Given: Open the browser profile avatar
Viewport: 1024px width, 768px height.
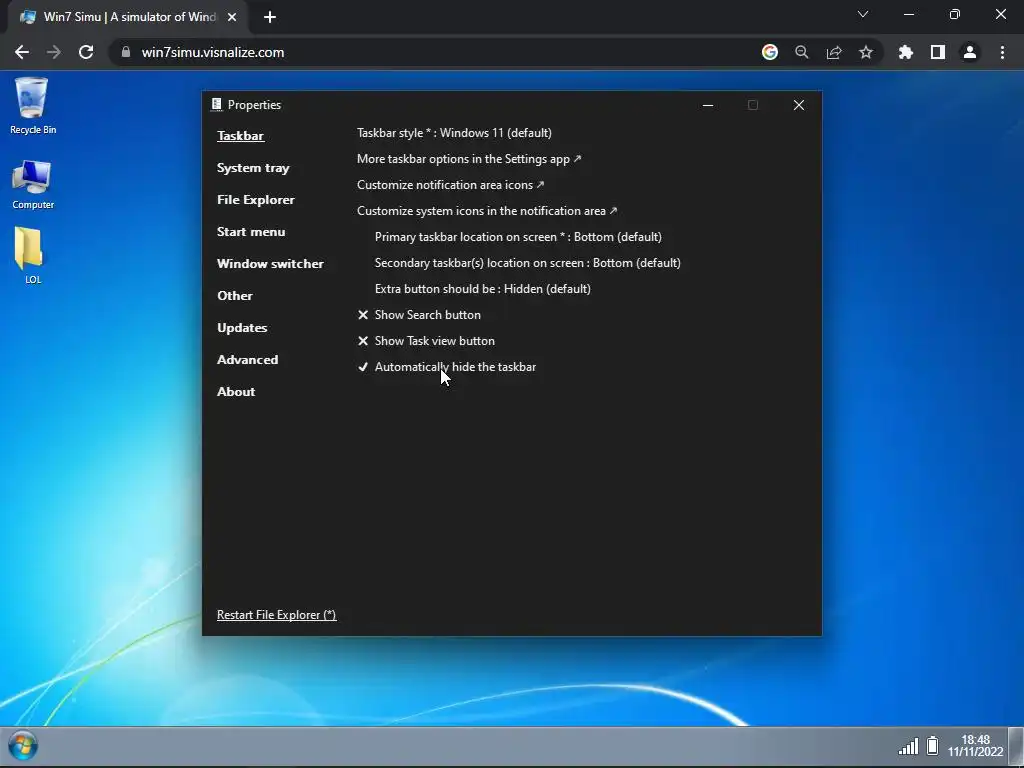Looking at the screenshot, I should [970, 52].
